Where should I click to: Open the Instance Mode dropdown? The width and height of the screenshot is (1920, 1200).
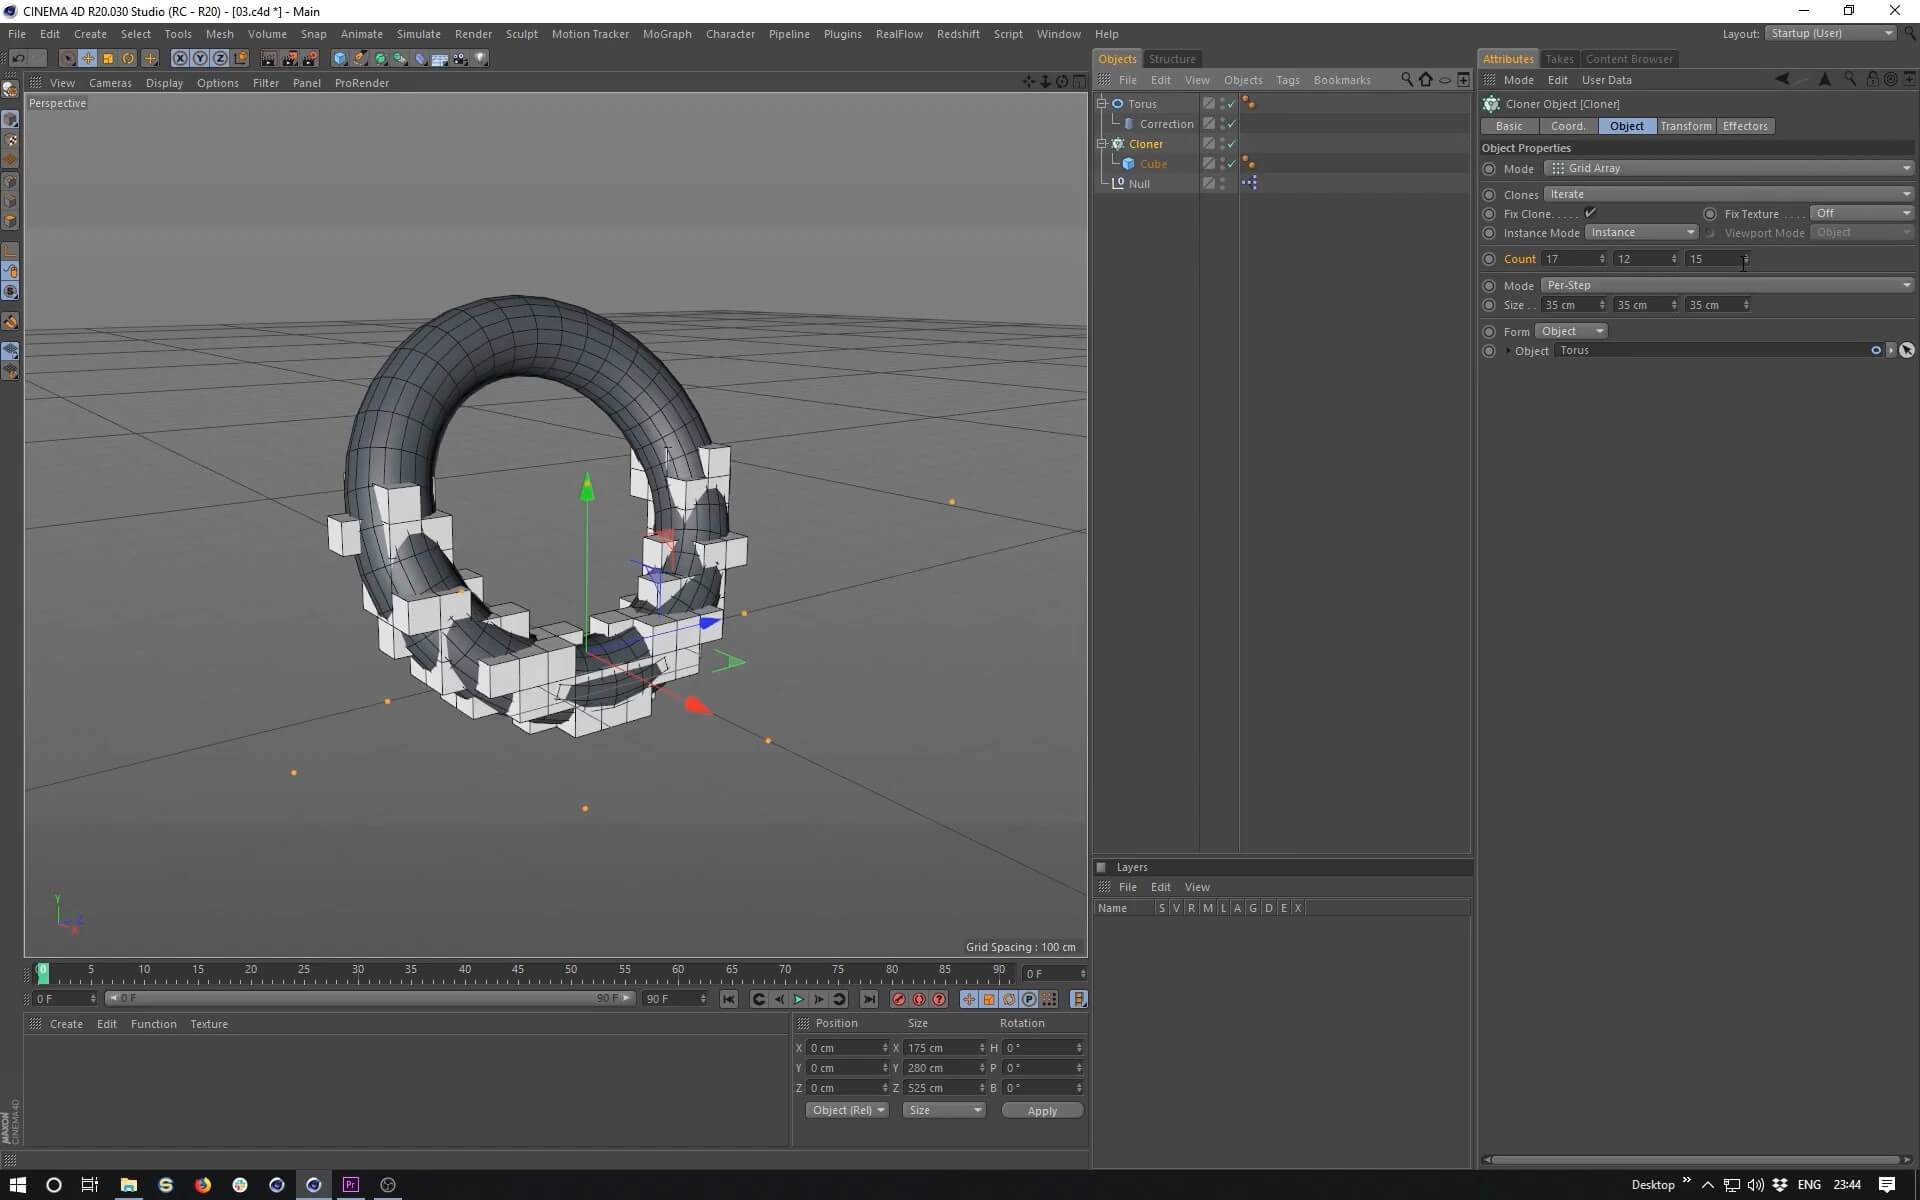pos(1641,232)
